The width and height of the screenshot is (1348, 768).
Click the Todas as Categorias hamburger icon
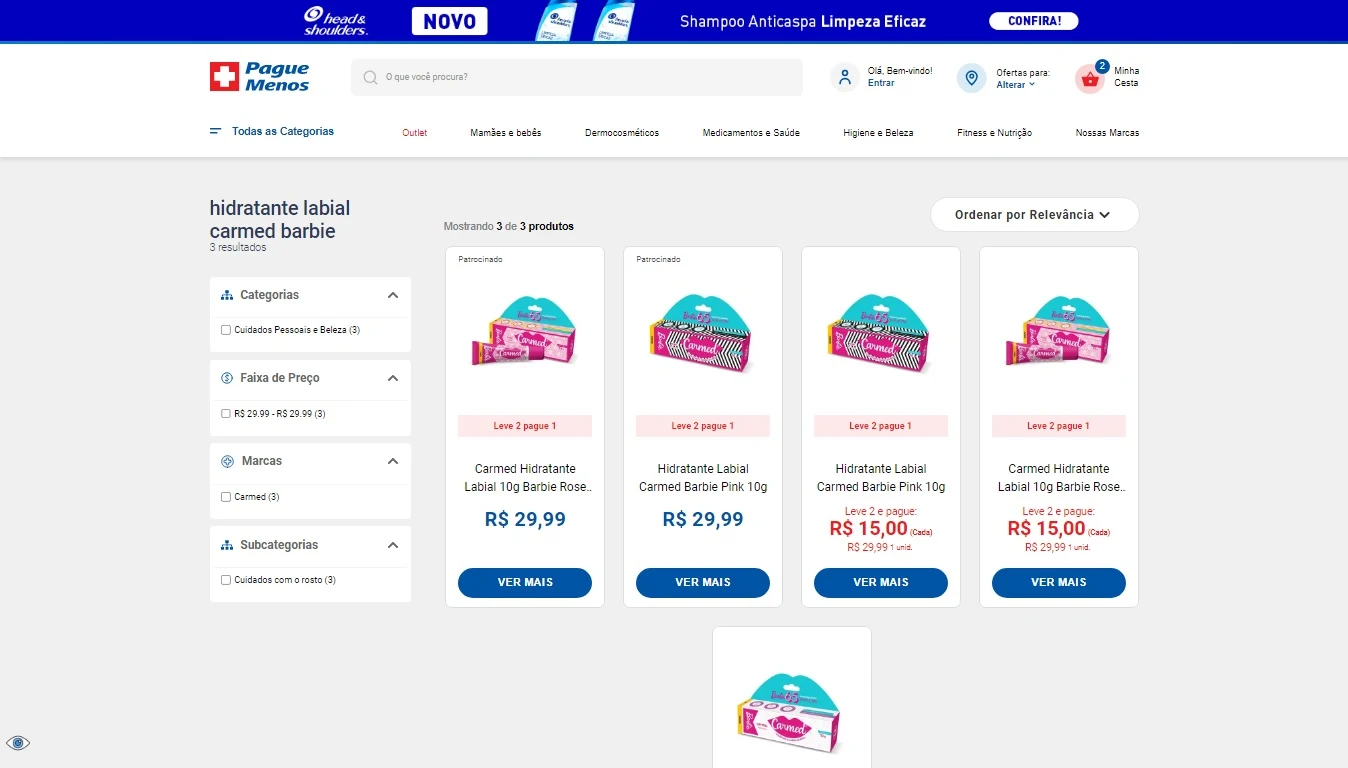click(x=215, y=131)
